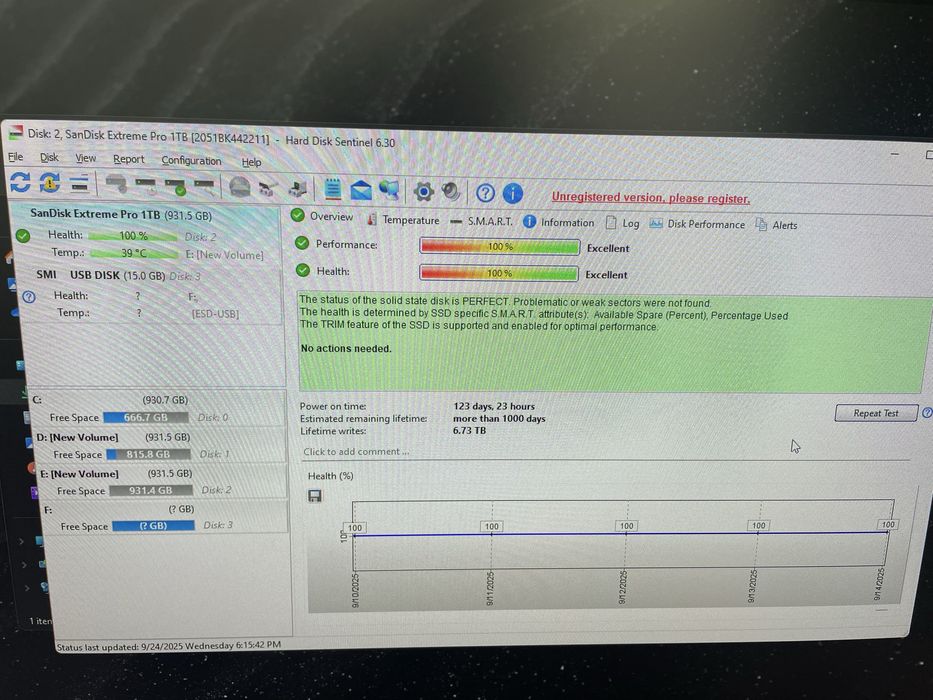Click the blue Refresh arrows toolbar icon
This screenshot has height=700, width=933.
point(20,182)
